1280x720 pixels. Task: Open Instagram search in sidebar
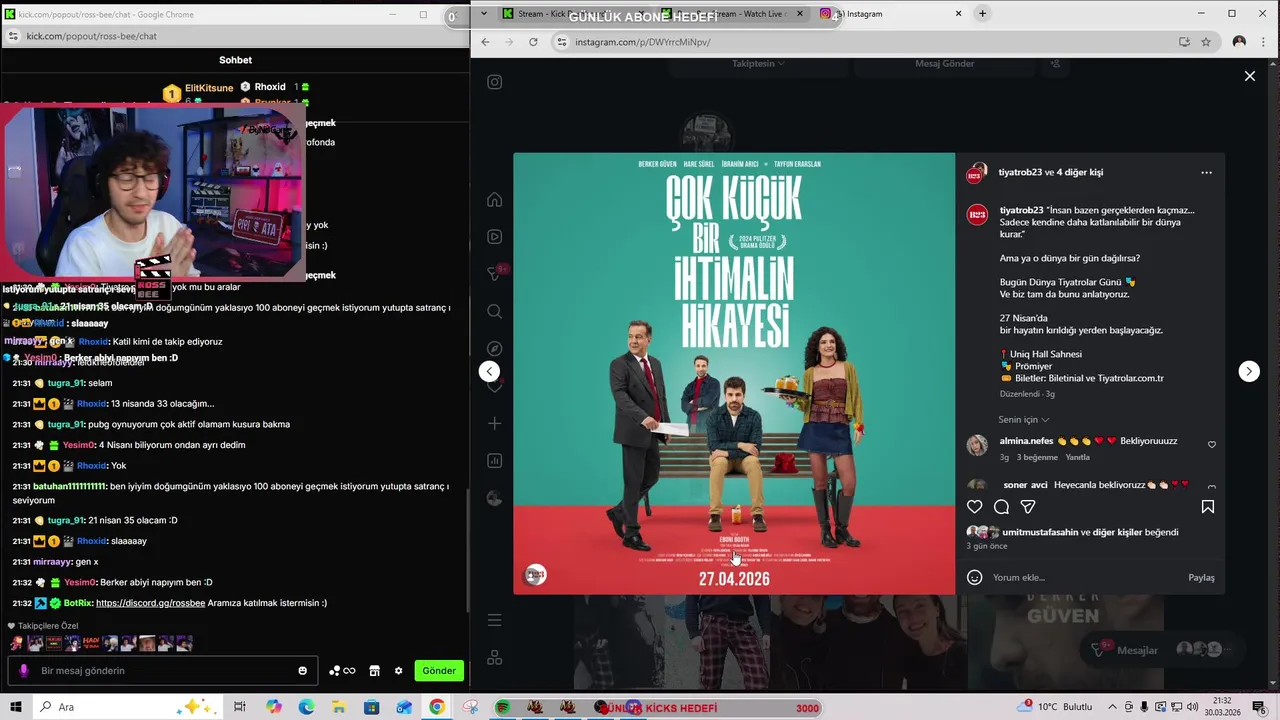(494, 312)
